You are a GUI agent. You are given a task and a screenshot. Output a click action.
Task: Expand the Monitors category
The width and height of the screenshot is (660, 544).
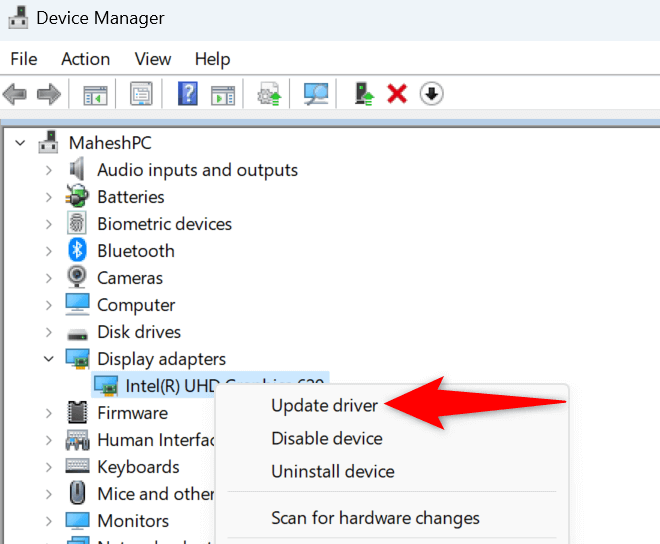coord(49,521)
